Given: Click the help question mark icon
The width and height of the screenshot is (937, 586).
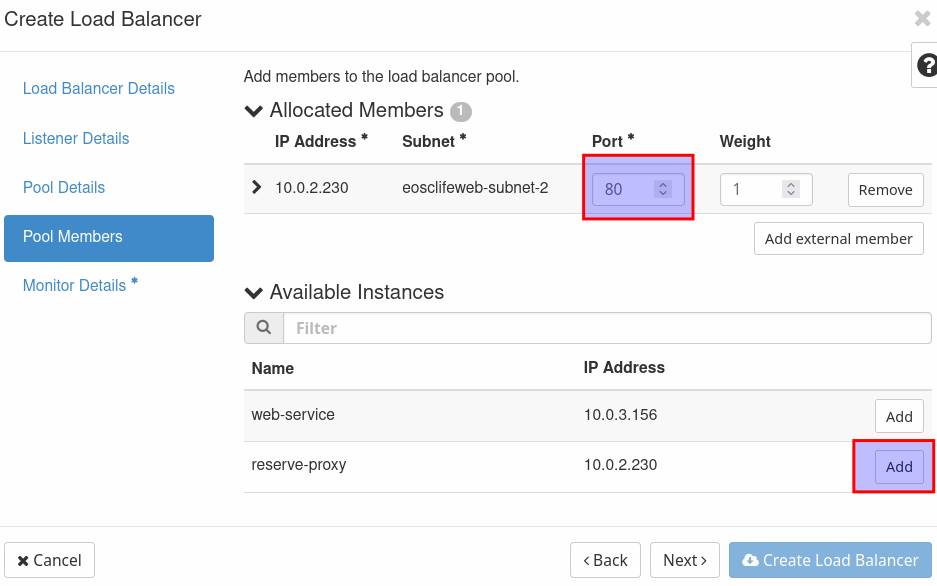Looking at the screenshot, I should (x=926, y=66).
